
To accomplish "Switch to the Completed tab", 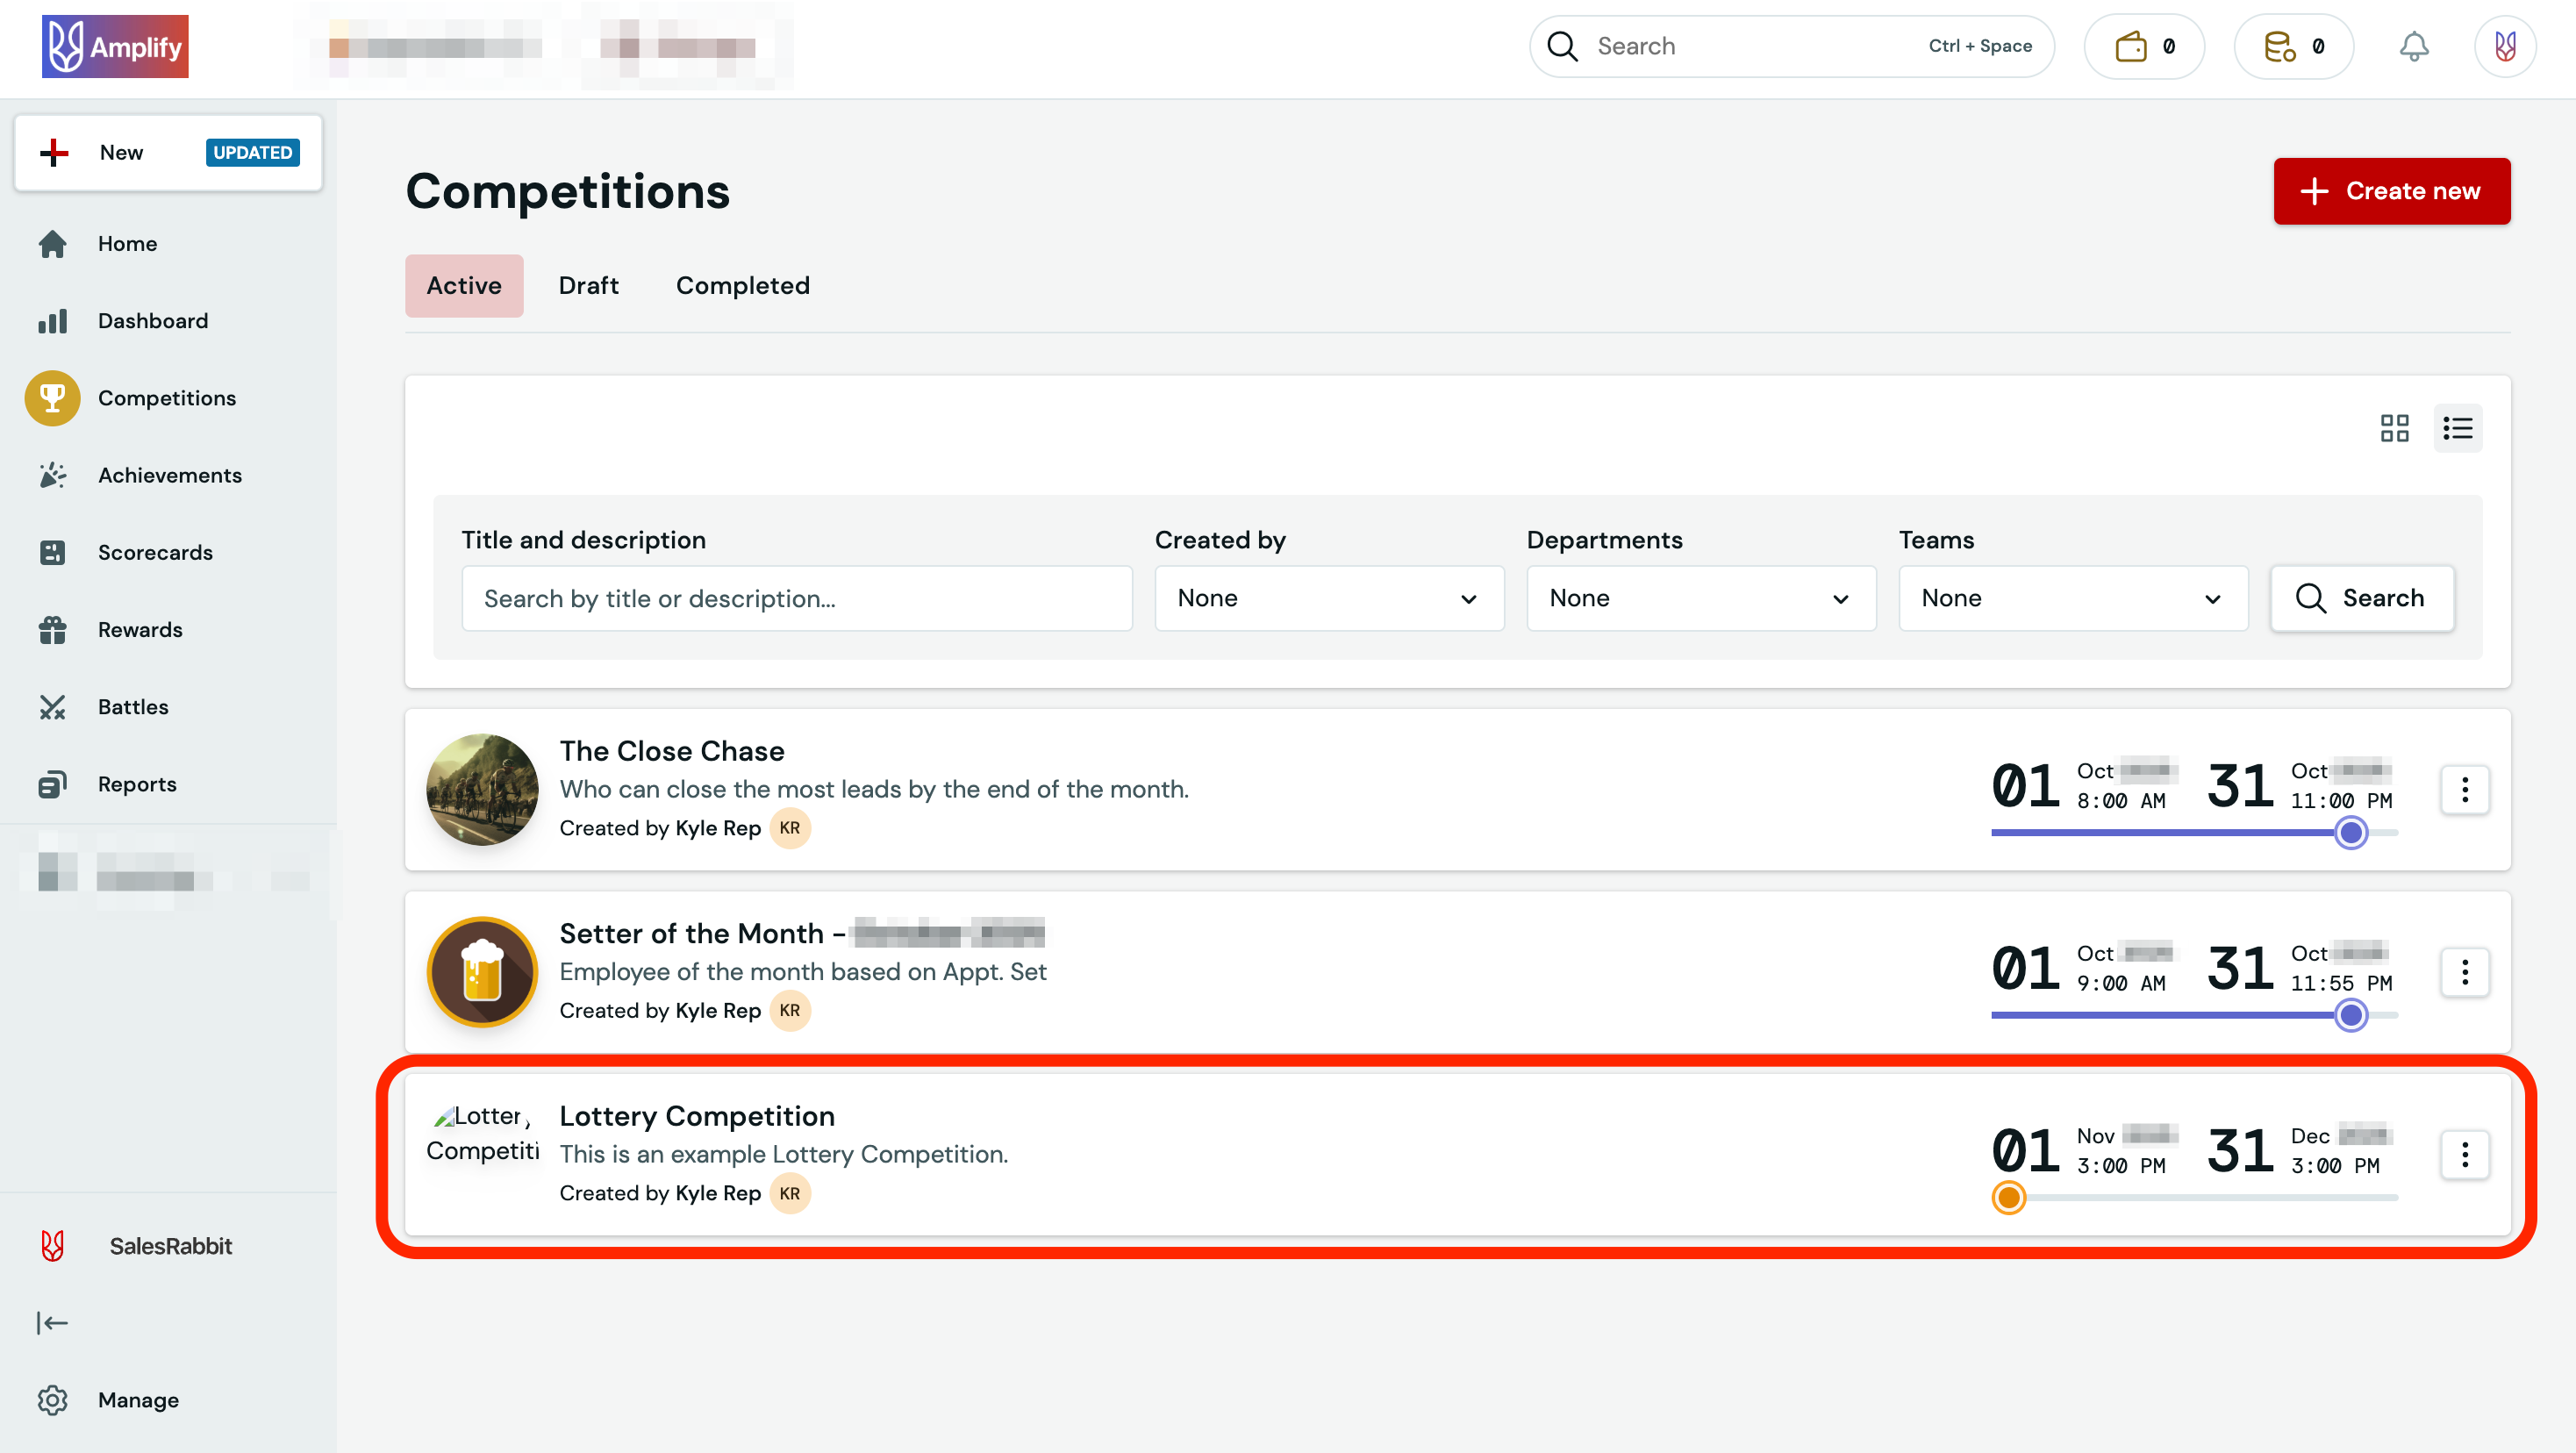I will click(x=742, y=286).
